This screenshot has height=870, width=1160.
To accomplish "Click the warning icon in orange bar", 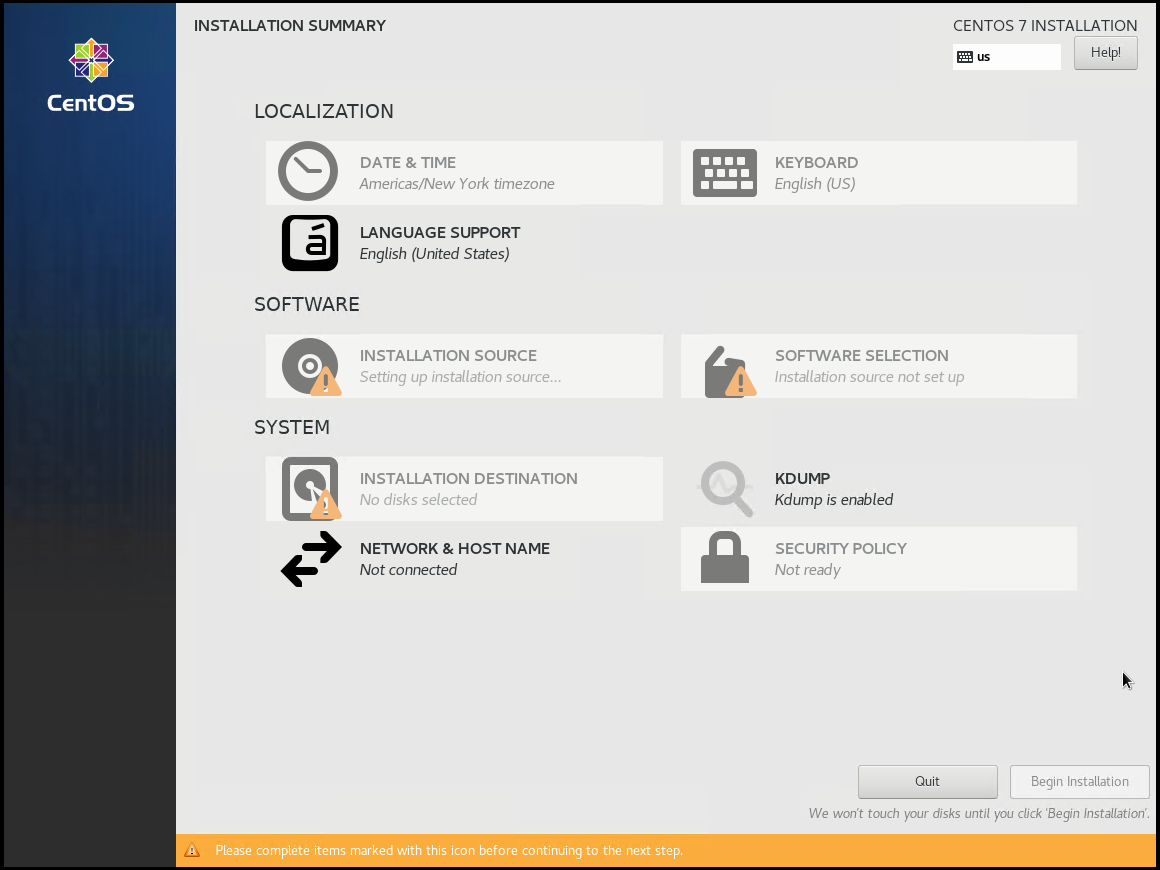I will pos(192,851).
